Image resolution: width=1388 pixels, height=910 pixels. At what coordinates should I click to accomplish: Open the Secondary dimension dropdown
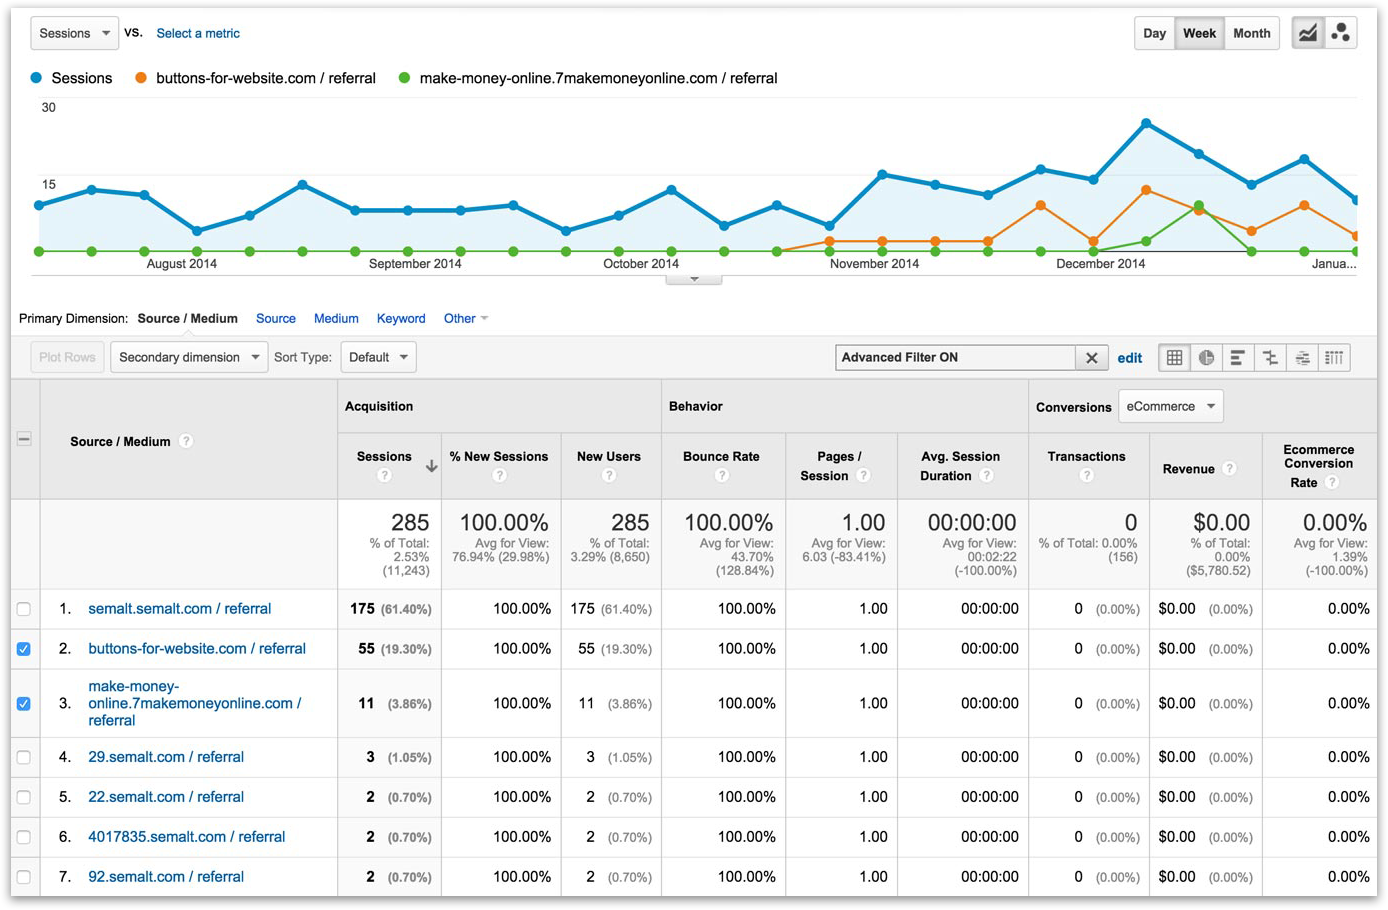(189, 357)
